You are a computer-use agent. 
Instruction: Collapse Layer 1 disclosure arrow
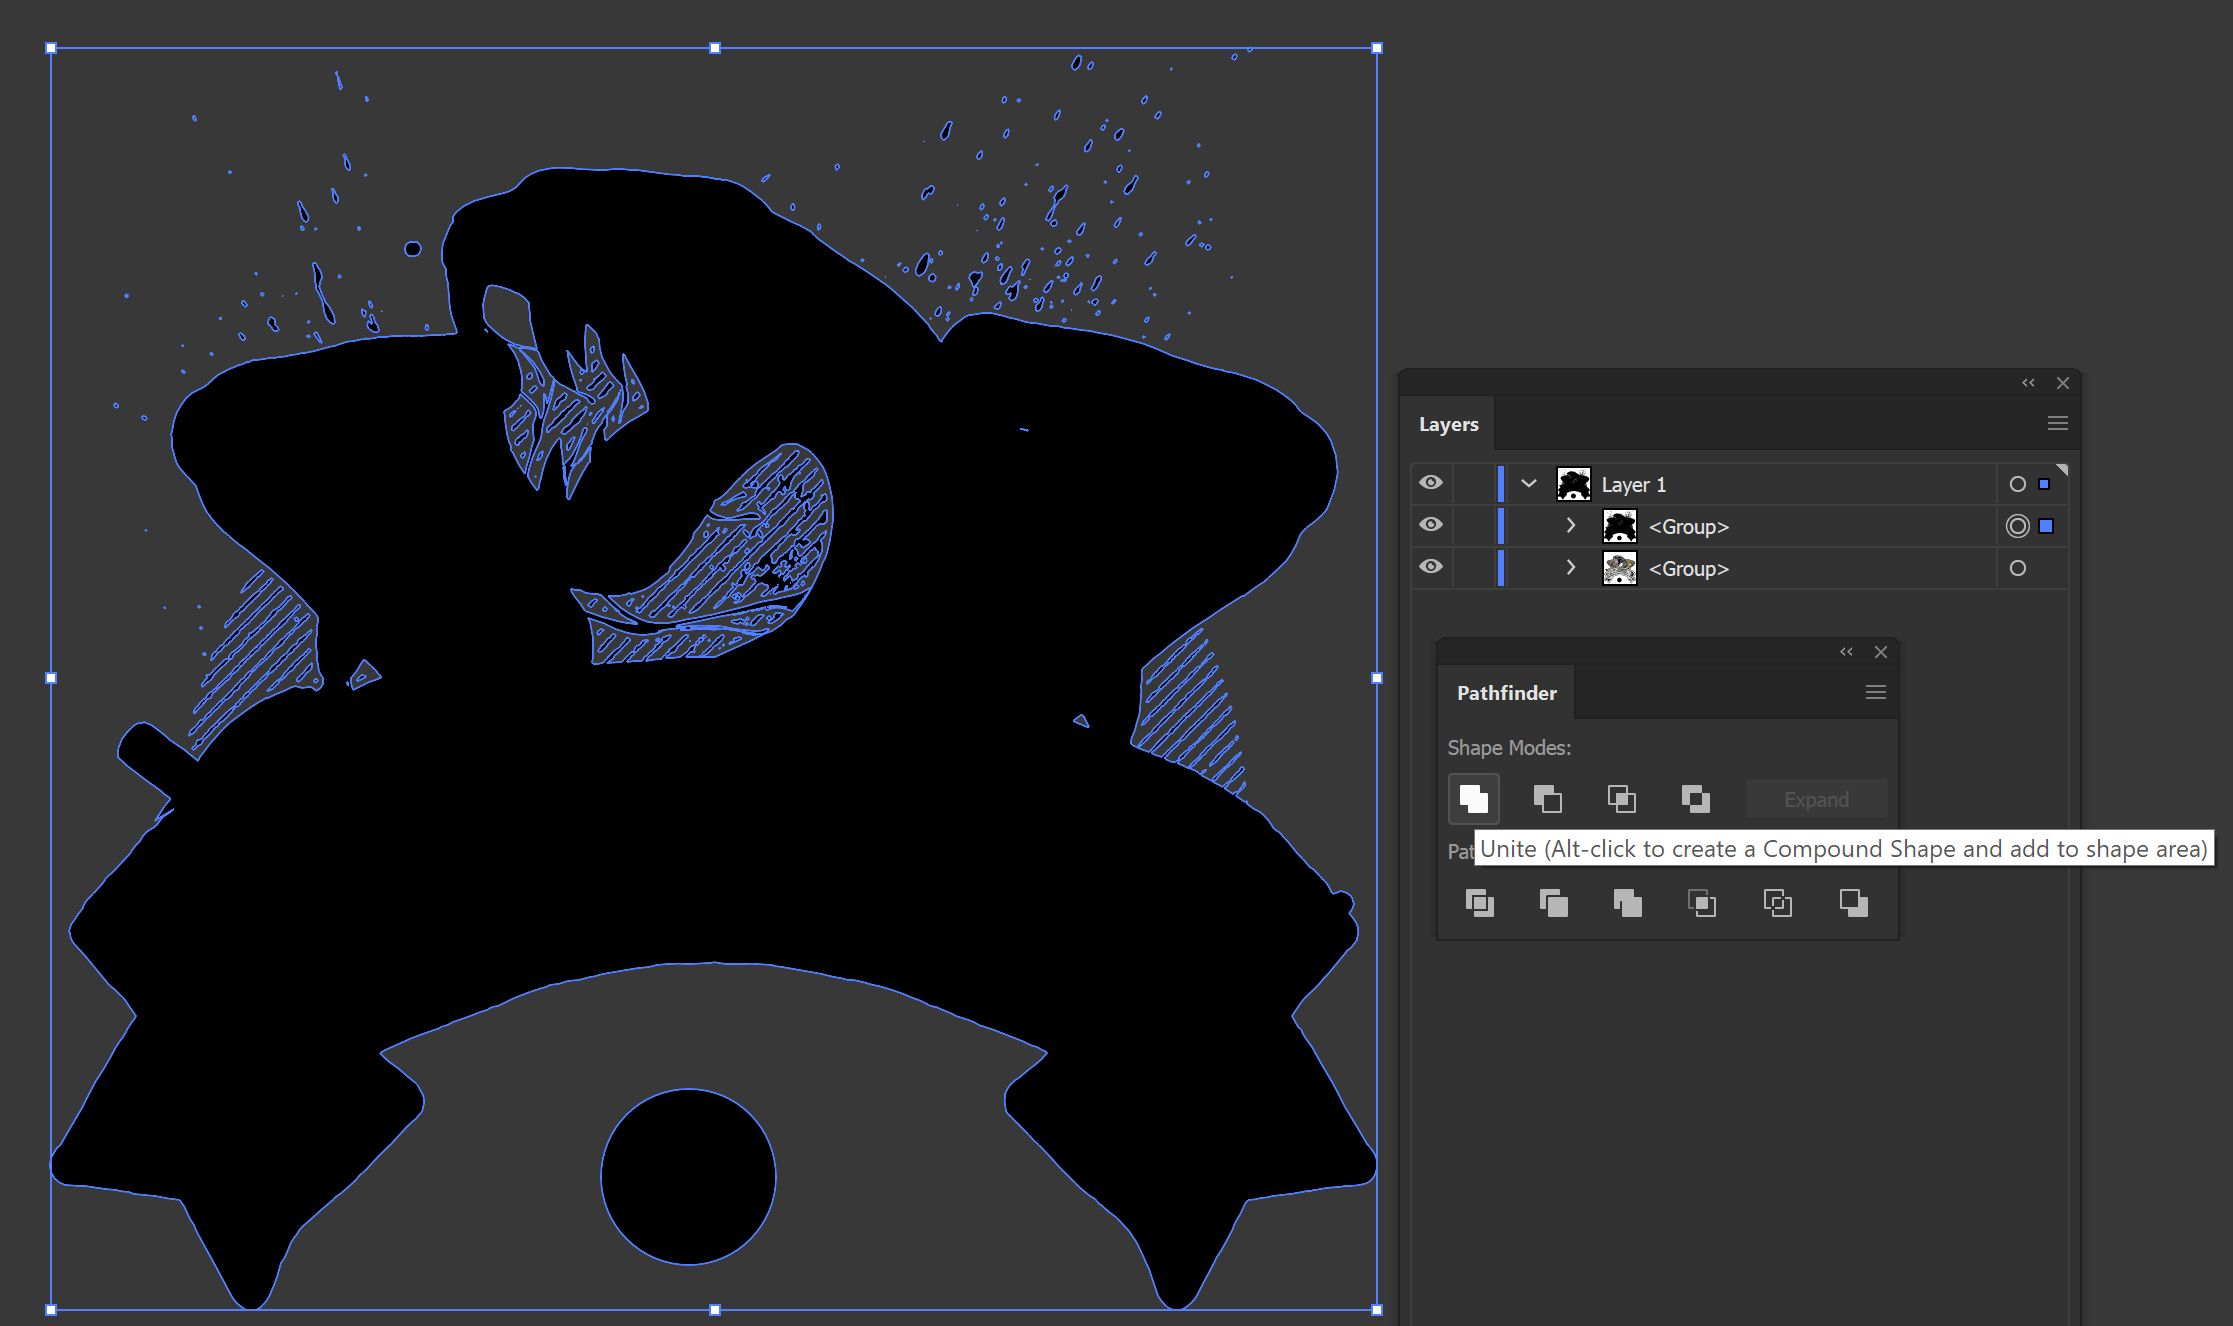click(1529, 484)
